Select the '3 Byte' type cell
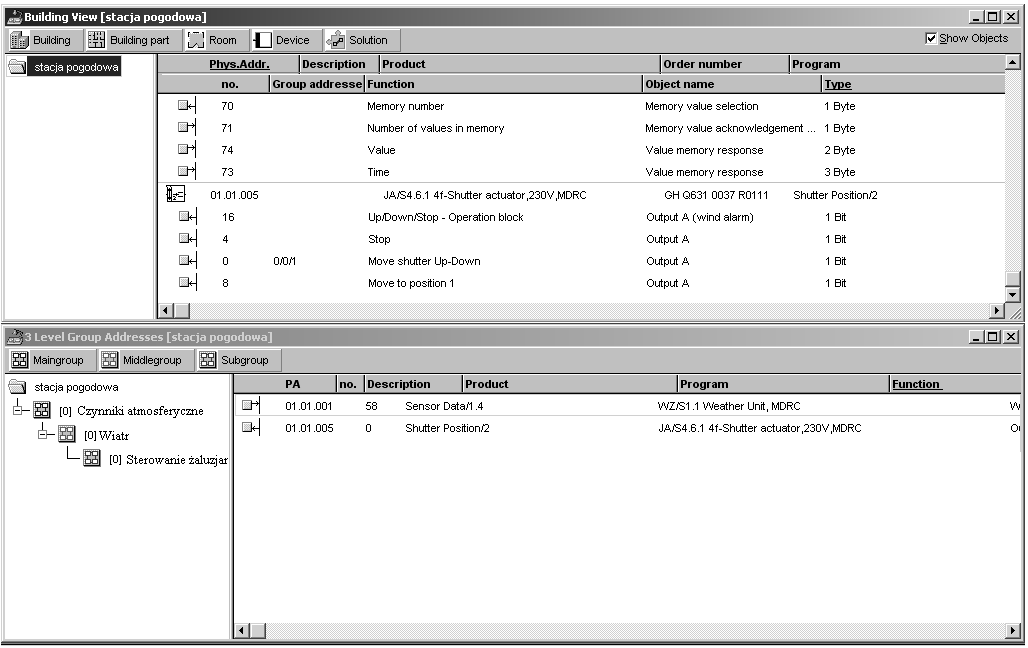The height and width of the screenshot is (648, 1028). point(840,172)
